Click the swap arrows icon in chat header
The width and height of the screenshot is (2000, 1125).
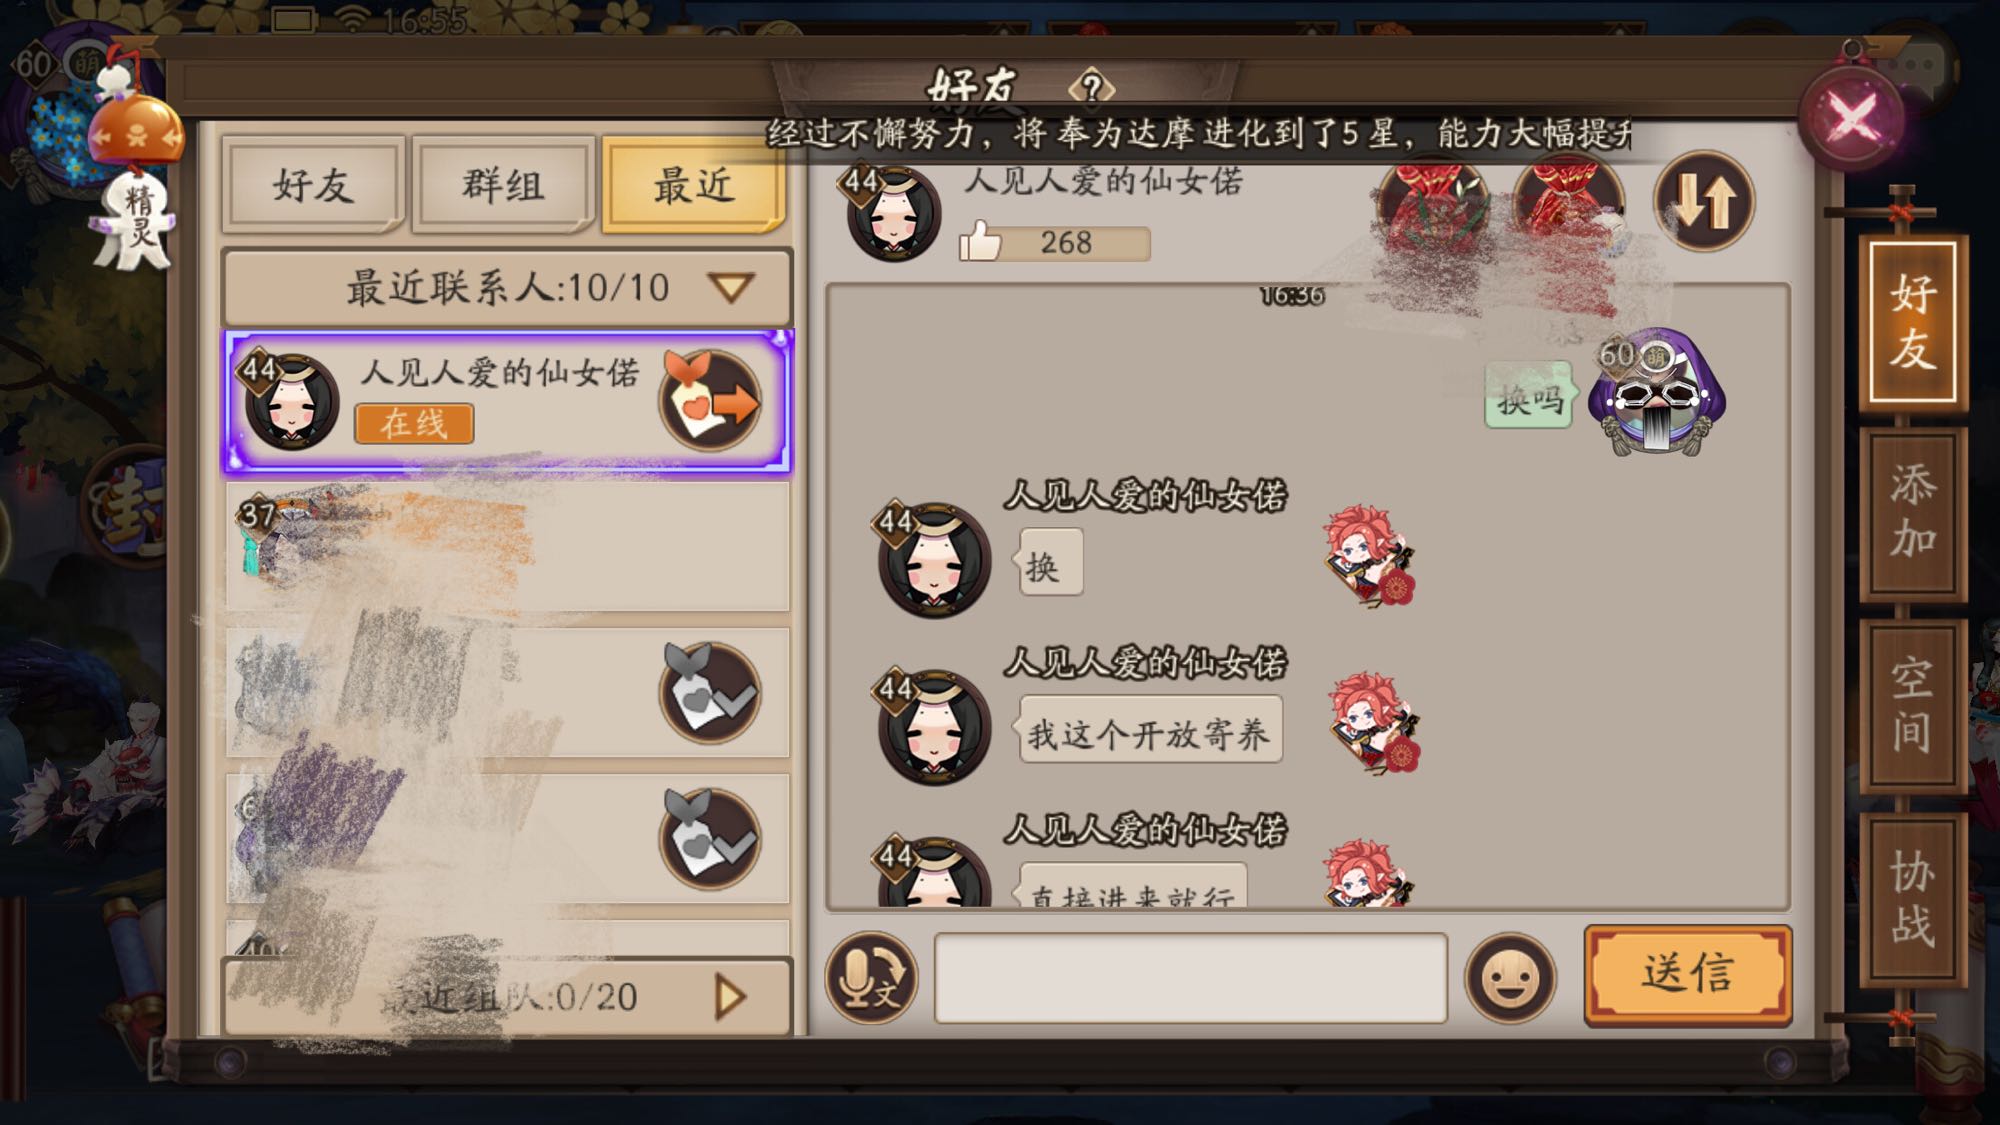1703,201
